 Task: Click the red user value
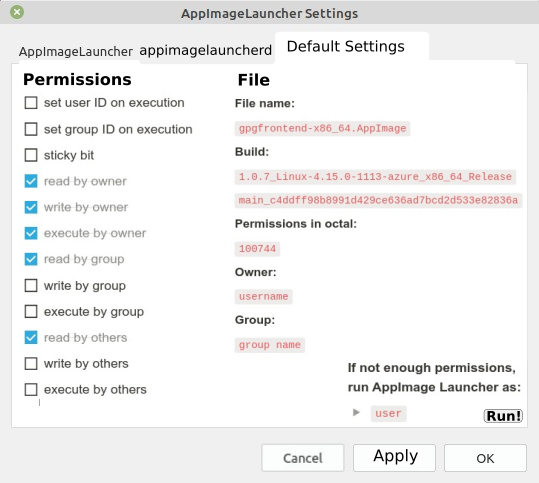(x=388, y=414)
